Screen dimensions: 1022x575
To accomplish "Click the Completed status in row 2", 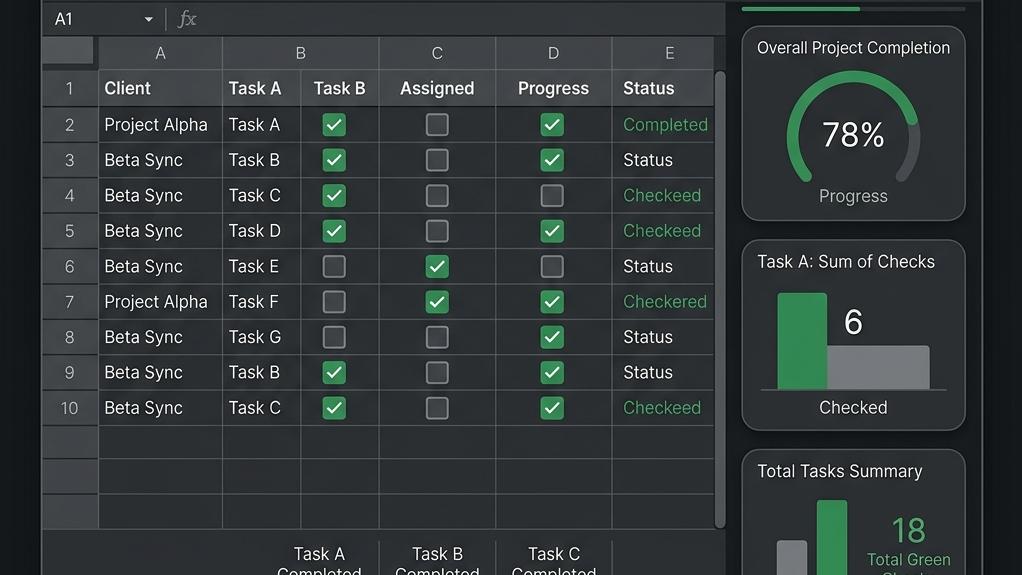I will [665, 125].
